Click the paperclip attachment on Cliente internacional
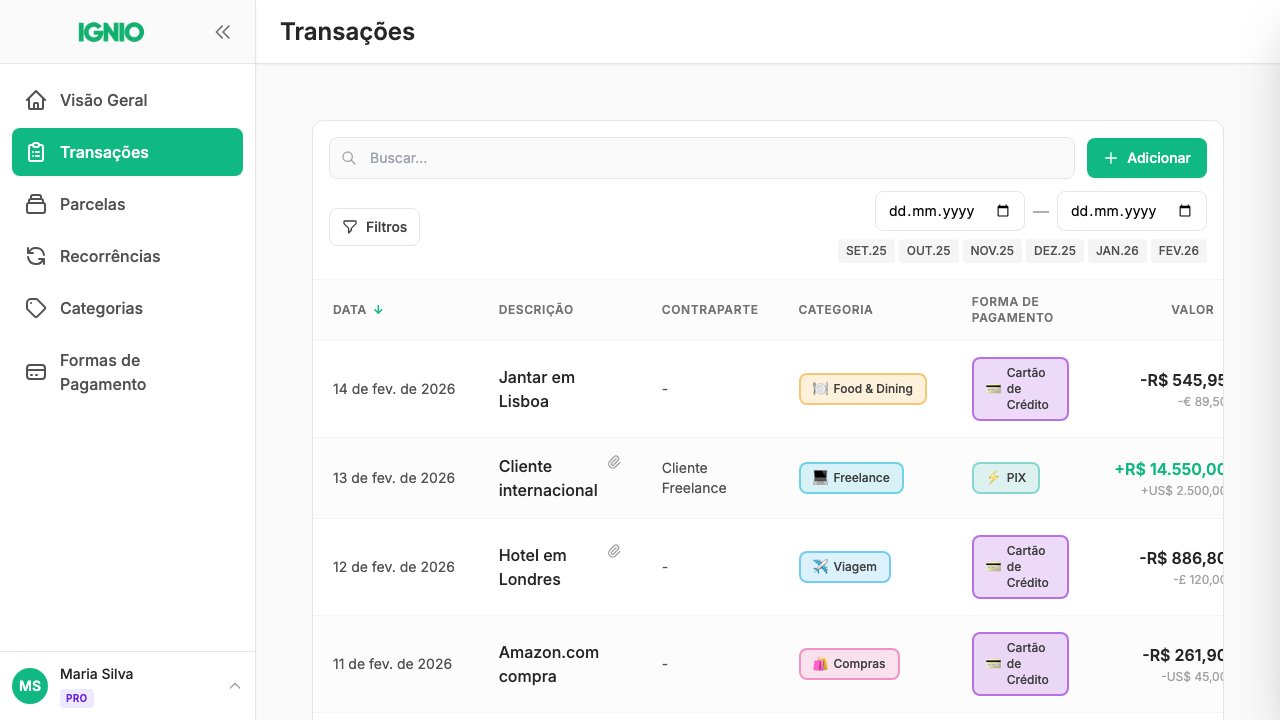 614,462
